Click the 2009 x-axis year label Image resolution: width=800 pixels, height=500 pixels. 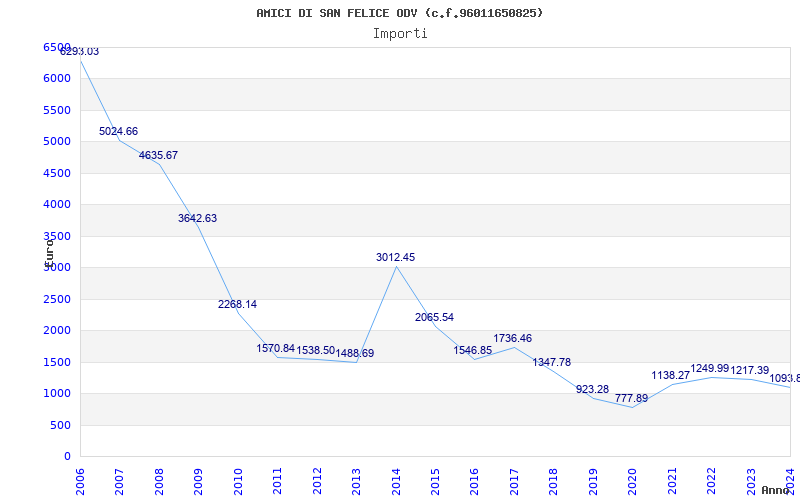(198, 481)
